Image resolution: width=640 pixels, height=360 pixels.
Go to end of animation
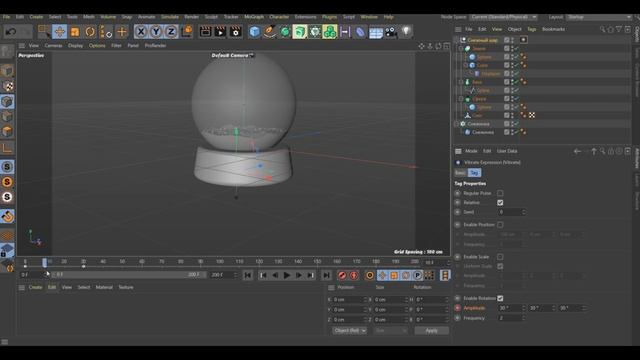click(x=326, y=276)
